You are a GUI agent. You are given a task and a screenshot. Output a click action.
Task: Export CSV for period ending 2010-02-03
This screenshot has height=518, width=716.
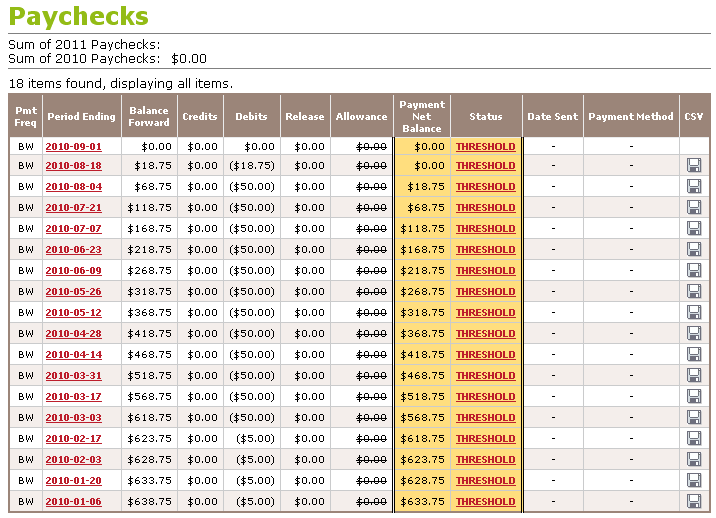tap(694, 460)
